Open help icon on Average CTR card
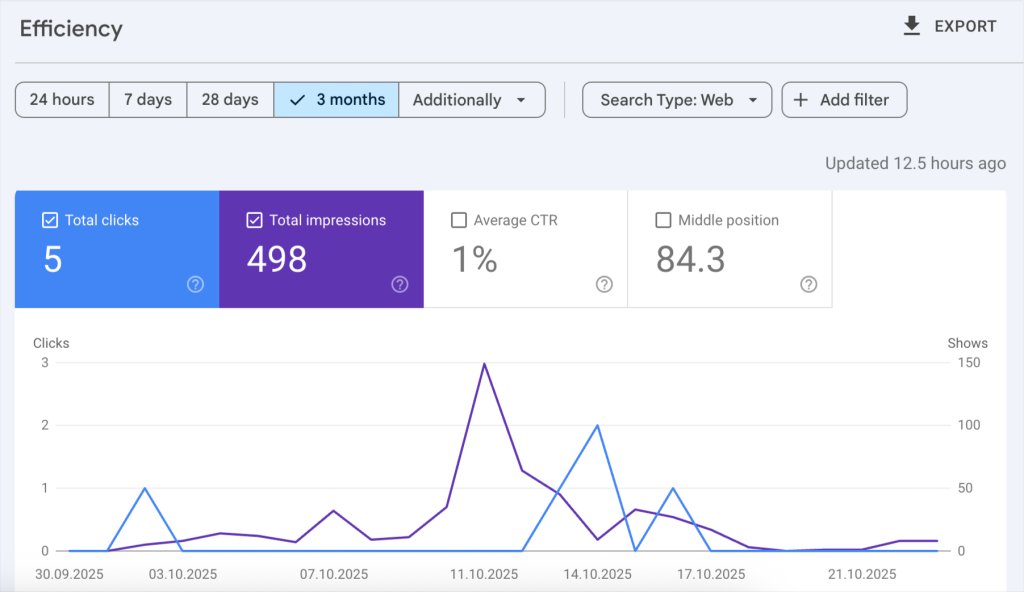This screenshot has height=592, width=1024. [604, 285]
